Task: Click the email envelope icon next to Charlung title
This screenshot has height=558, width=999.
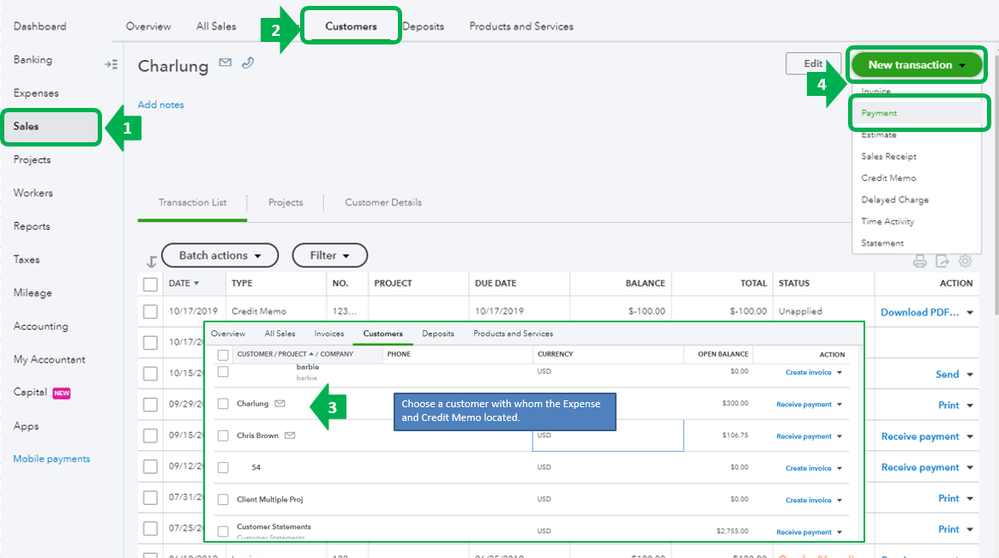Action: [225, 62]
